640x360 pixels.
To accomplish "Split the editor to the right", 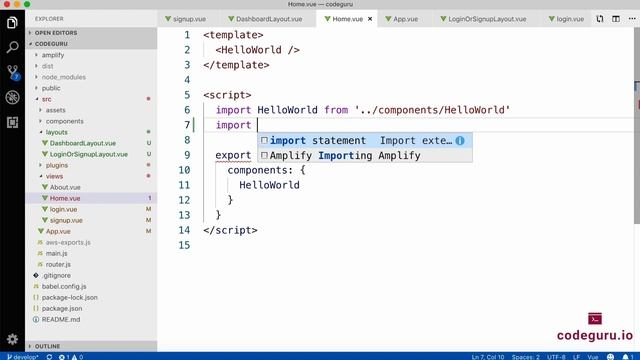I will click(x=616, y=19).
